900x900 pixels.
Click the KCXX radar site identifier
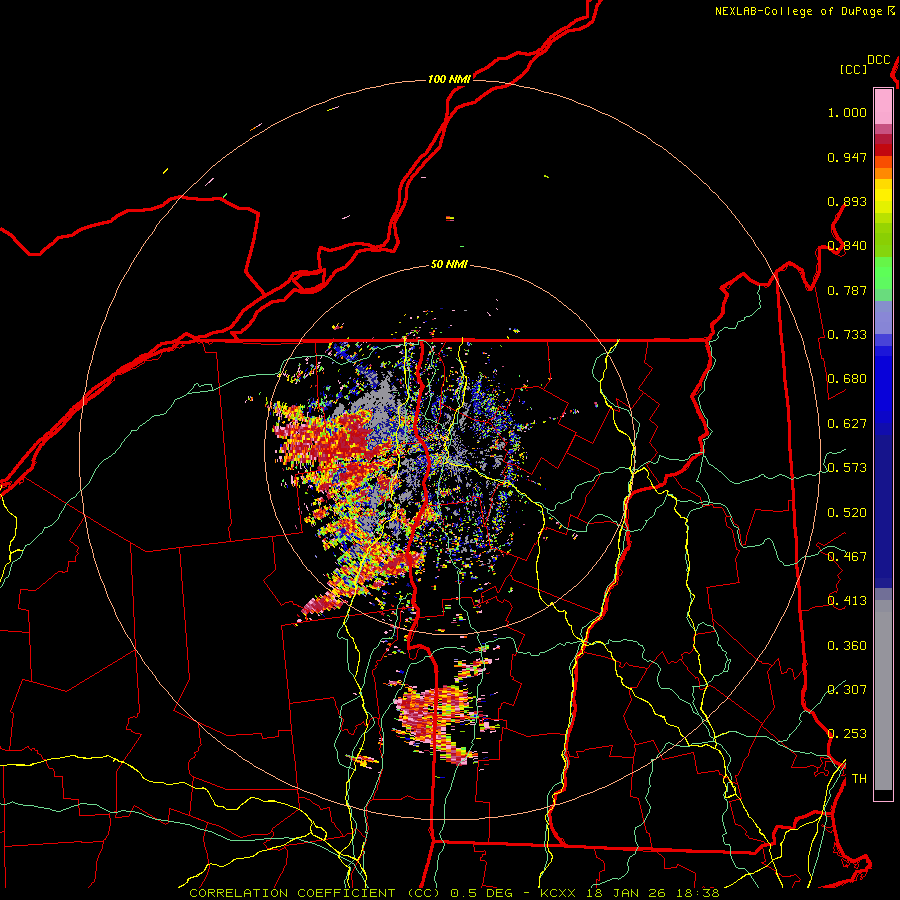pos(557,893)
